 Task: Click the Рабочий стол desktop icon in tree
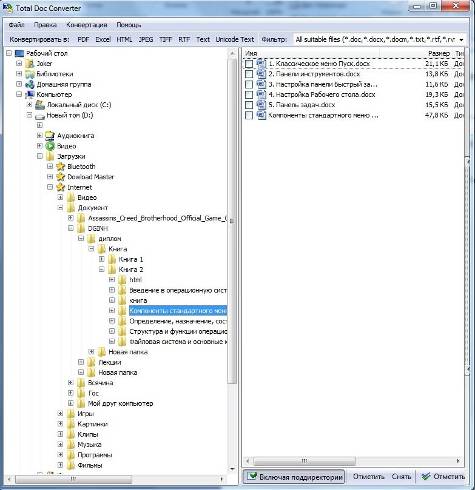(20, 53)
